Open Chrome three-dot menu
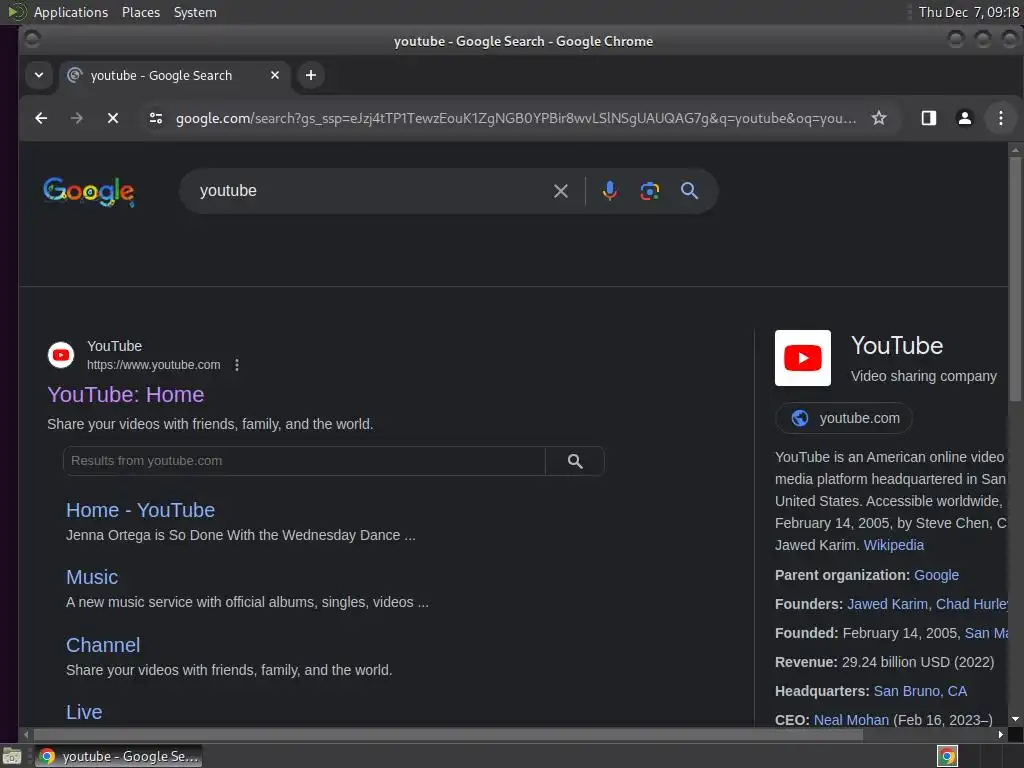The height and width of the screenshot is (768, 1024). coord(1000,118)
